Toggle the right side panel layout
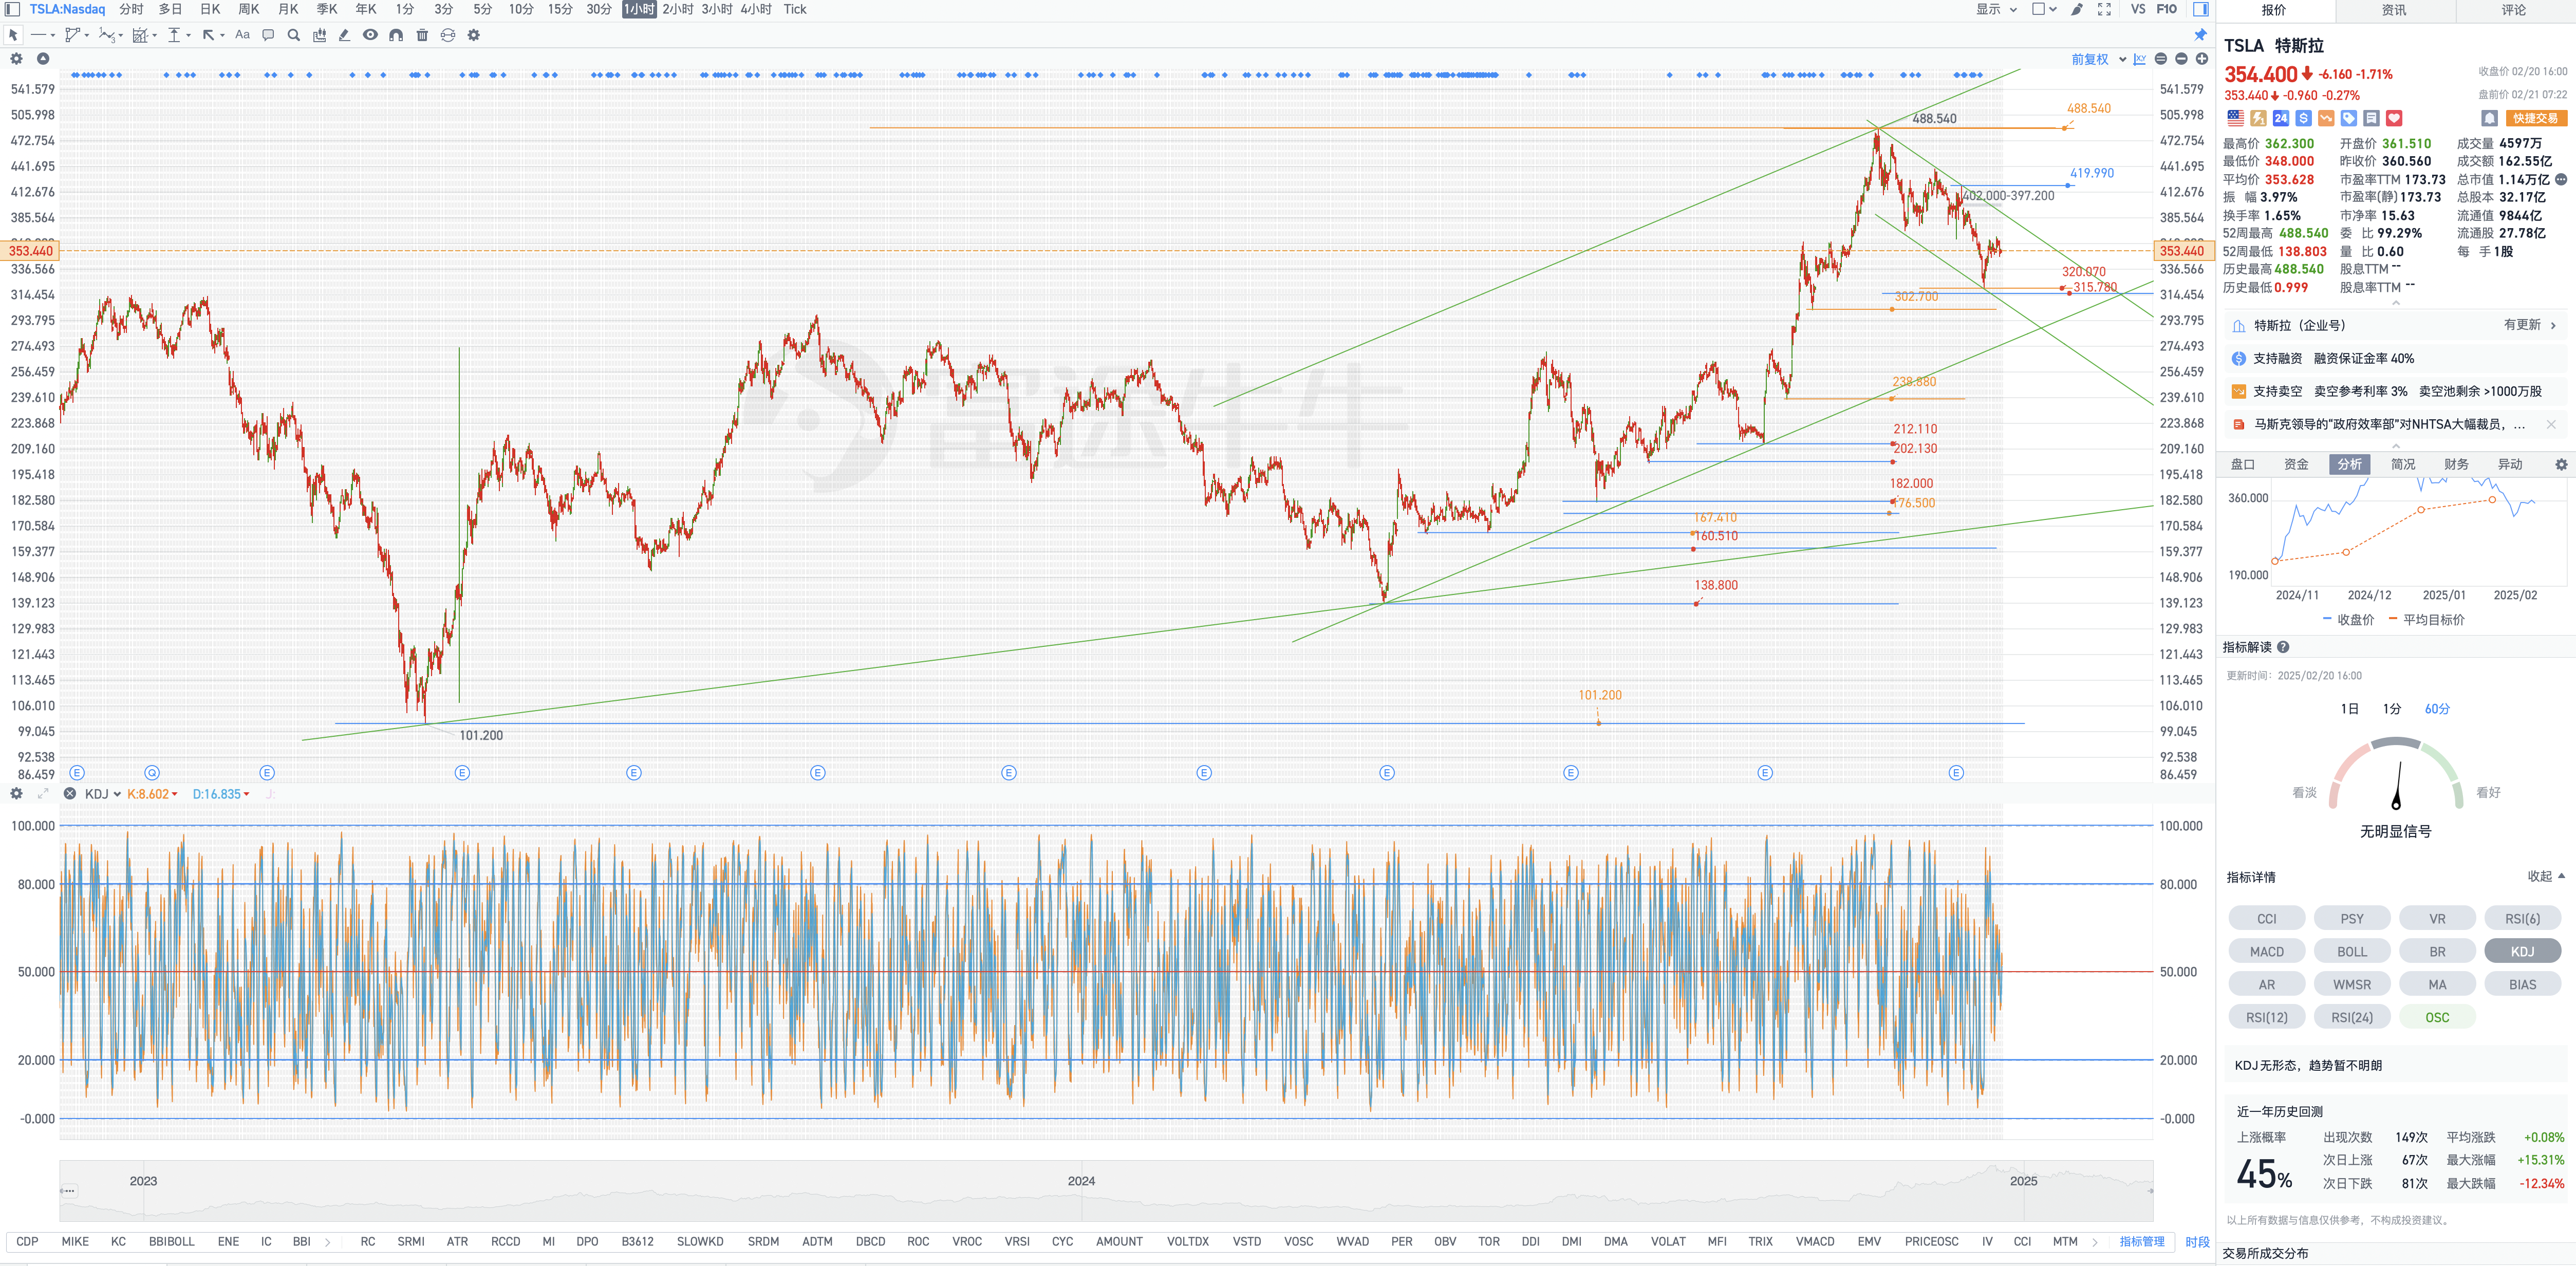Viewport: 2576px width, 1266px height. pos(2200,9)
